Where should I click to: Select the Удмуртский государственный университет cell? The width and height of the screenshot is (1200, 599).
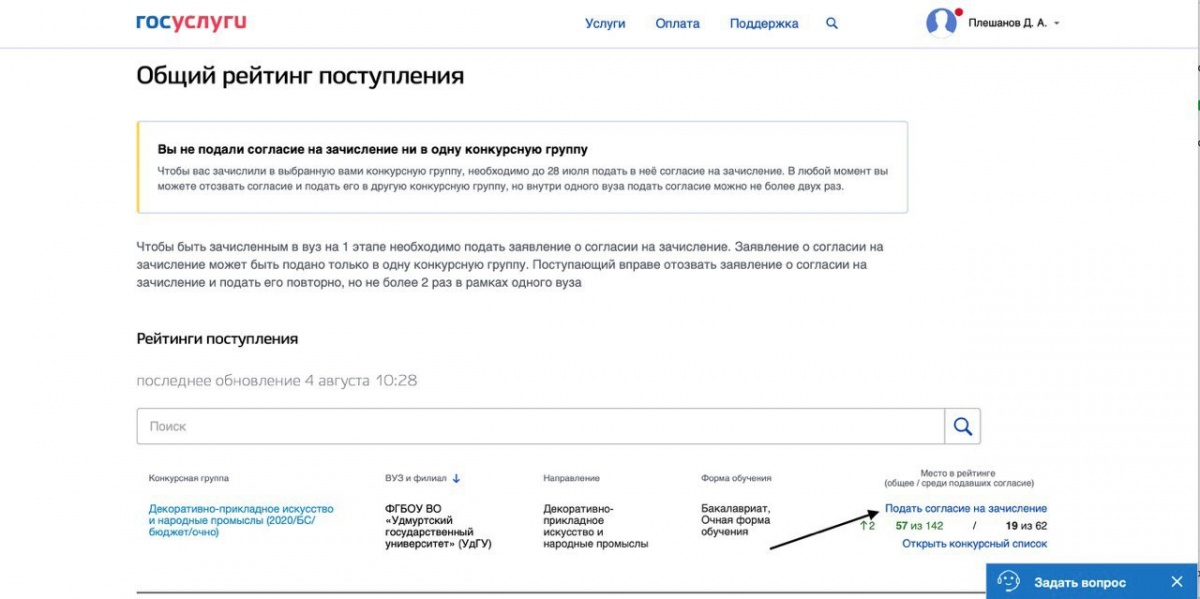tap(438, 526)
